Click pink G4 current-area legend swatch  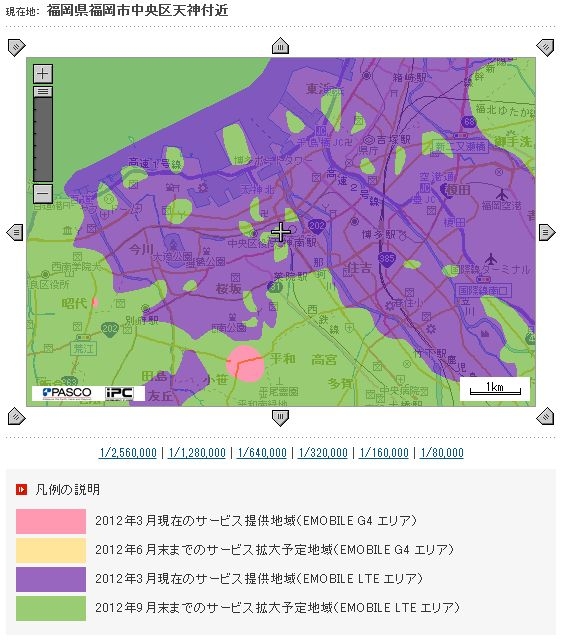coord(51,521)
